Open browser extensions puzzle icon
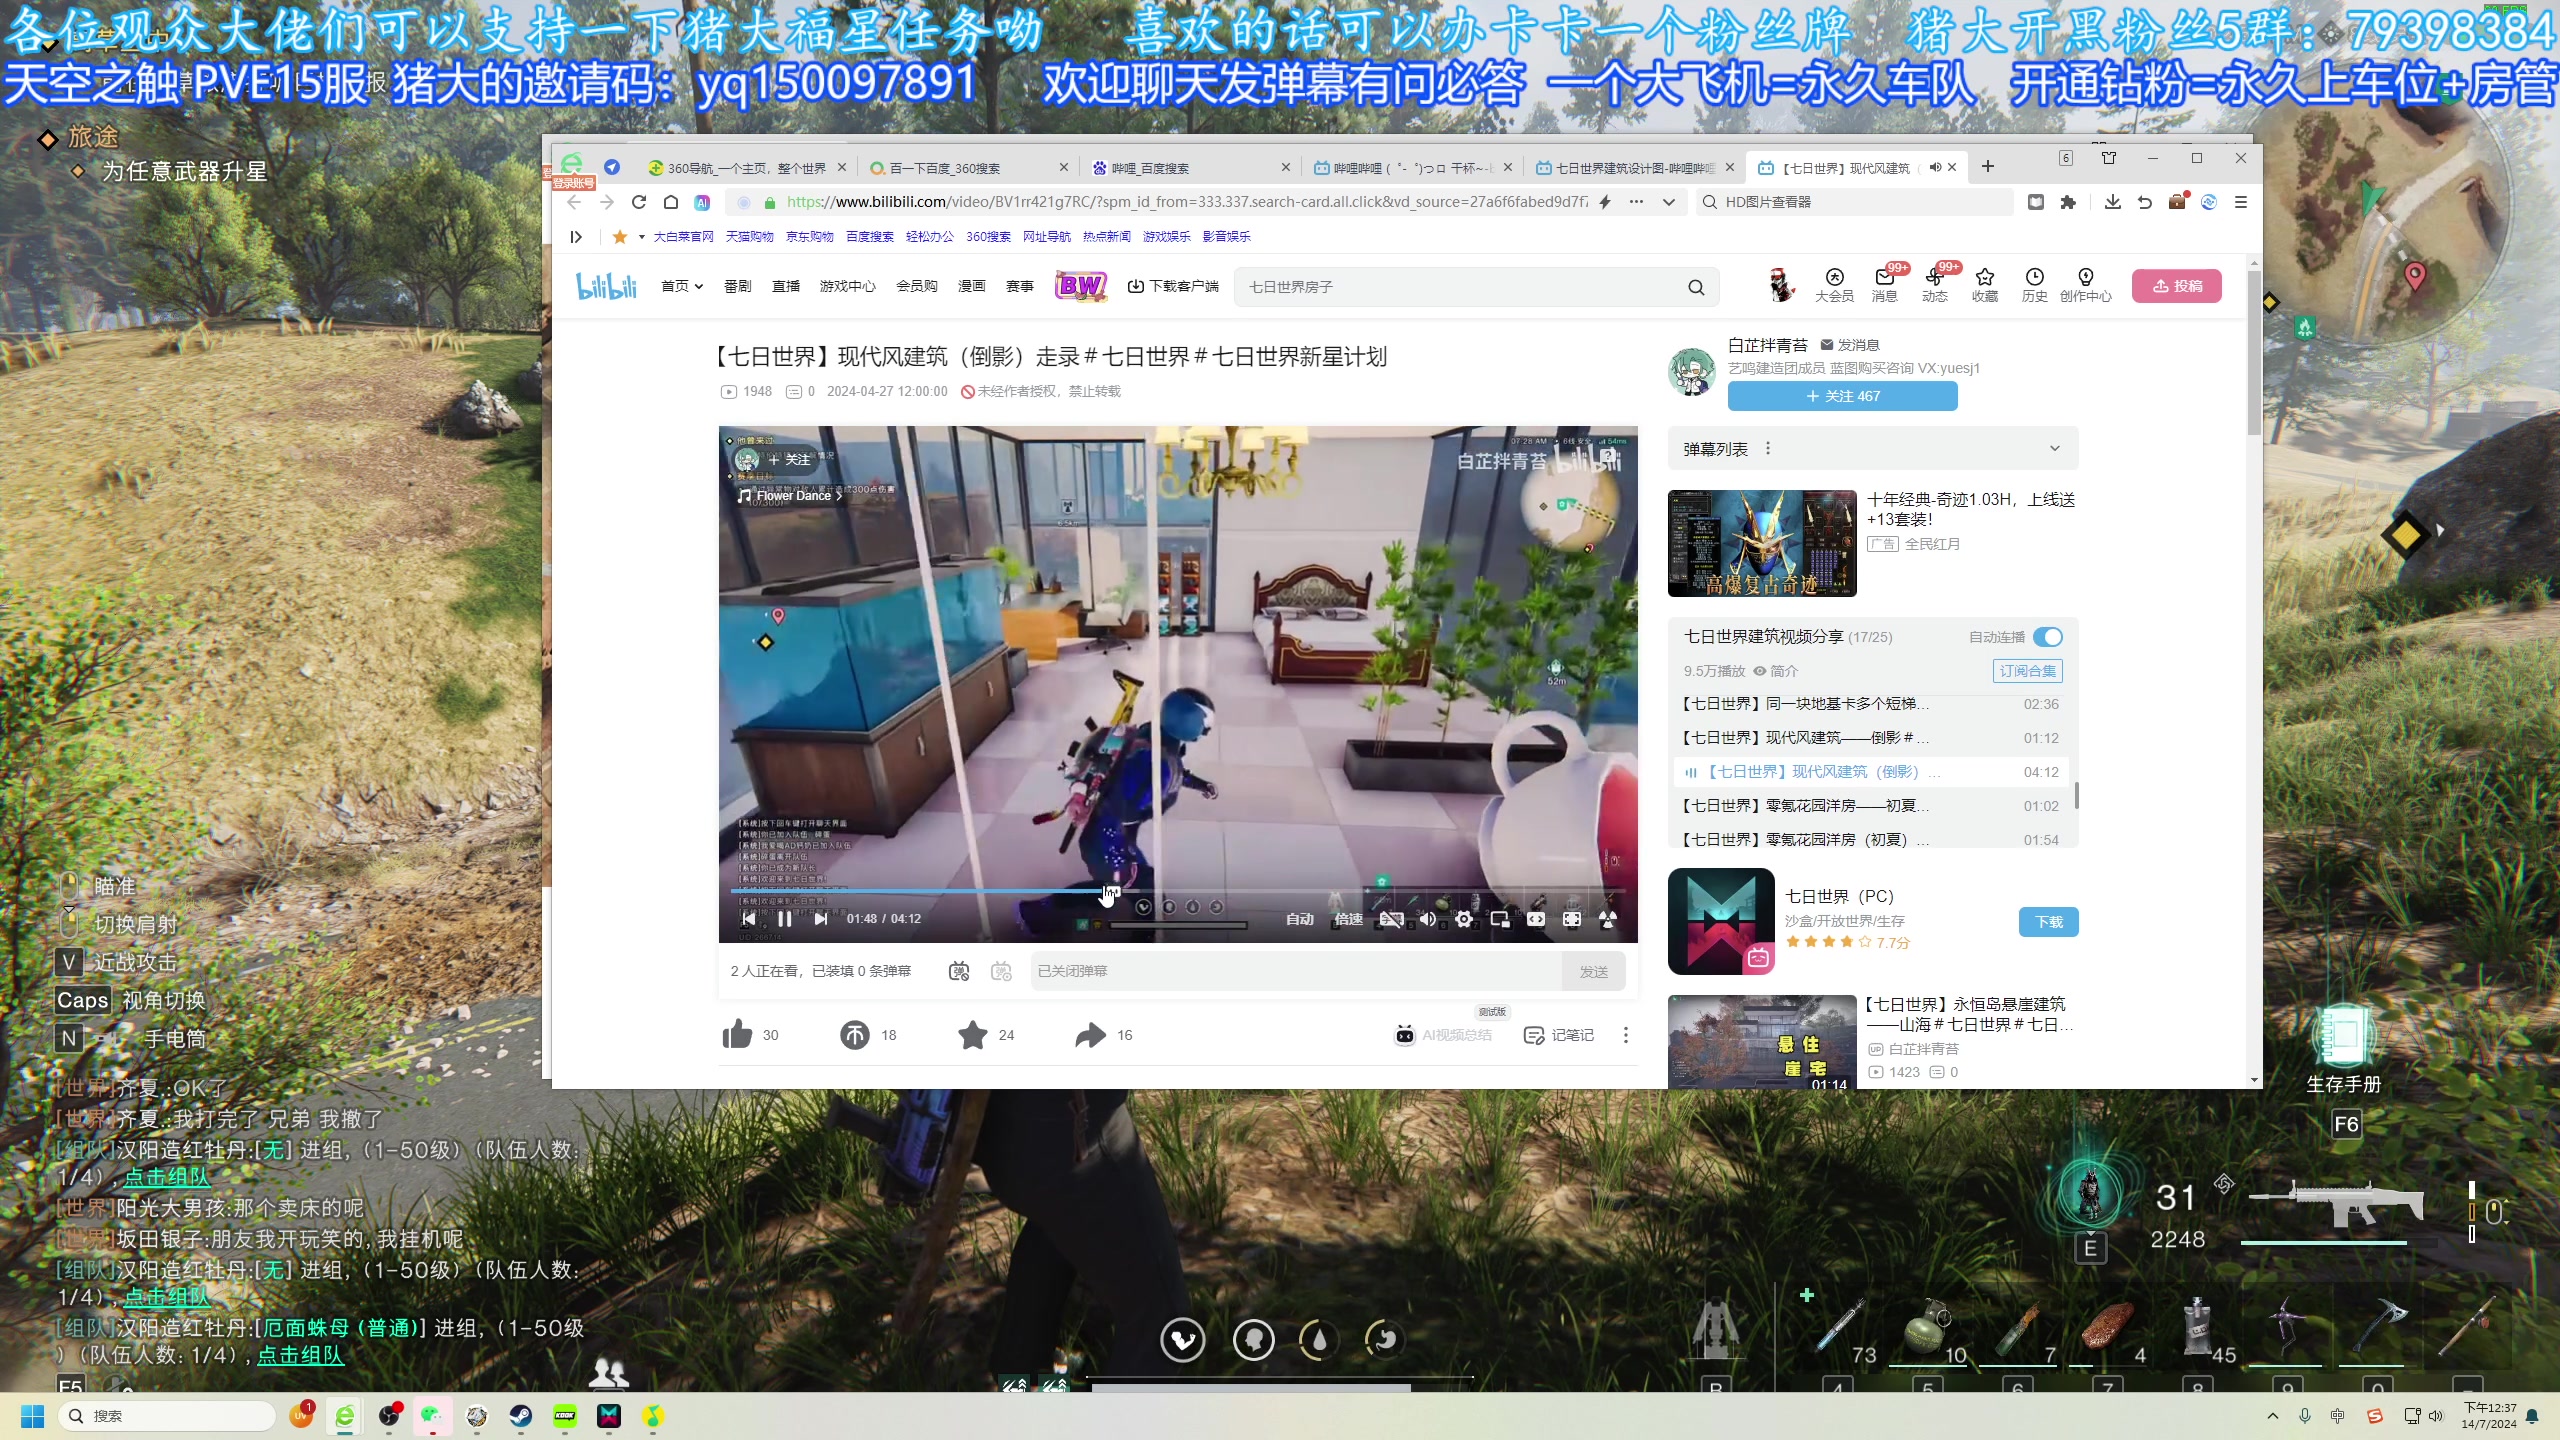The height and width of the screenshot is (1440, 2560). (2068, 202)
